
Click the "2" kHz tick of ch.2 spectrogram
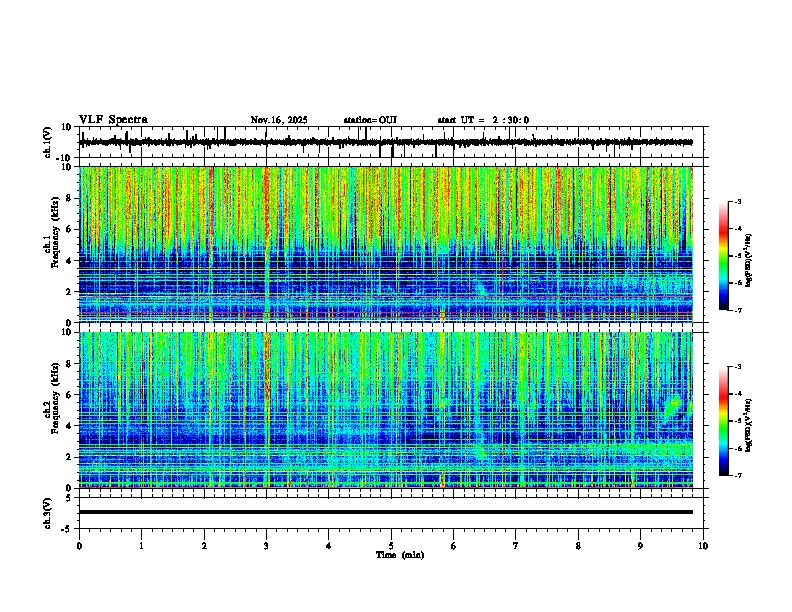pos(69,457)
